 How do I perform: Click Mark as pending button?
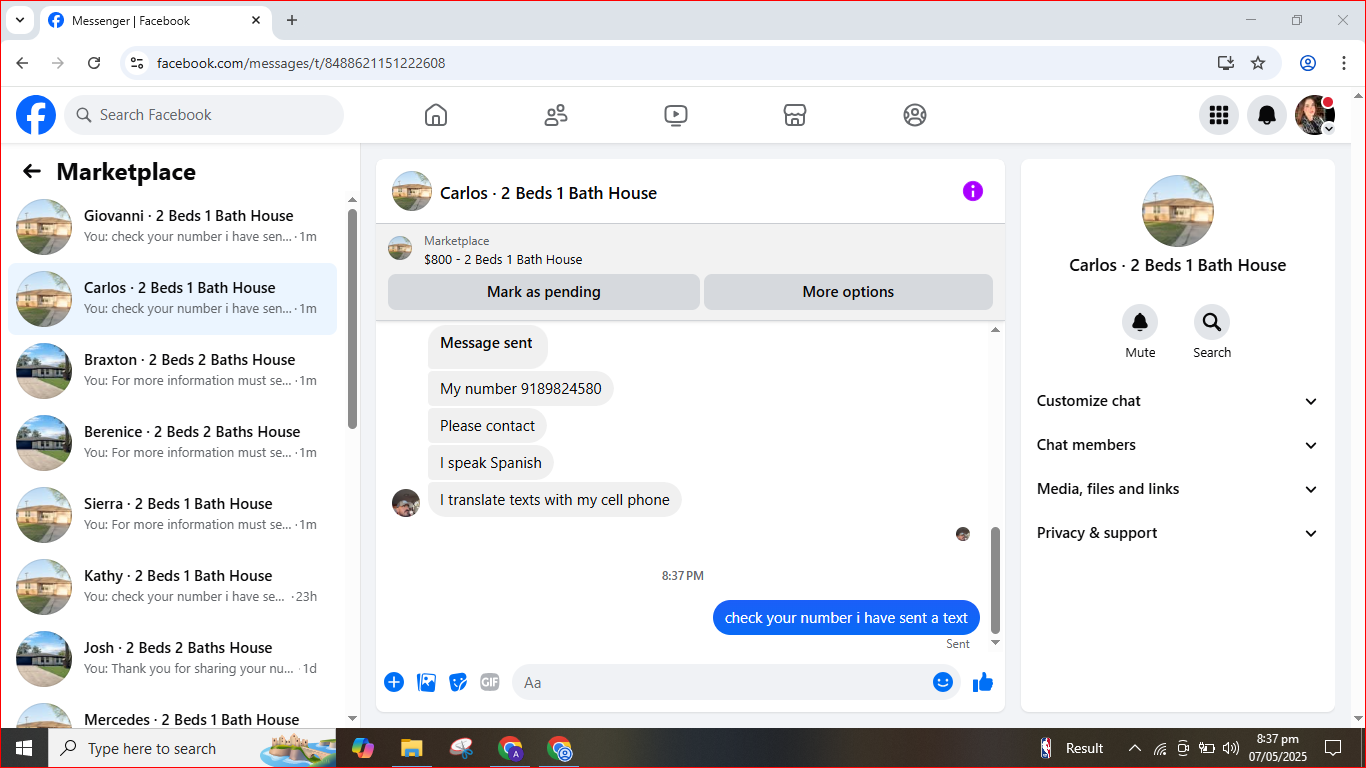[x=544, y=292]
